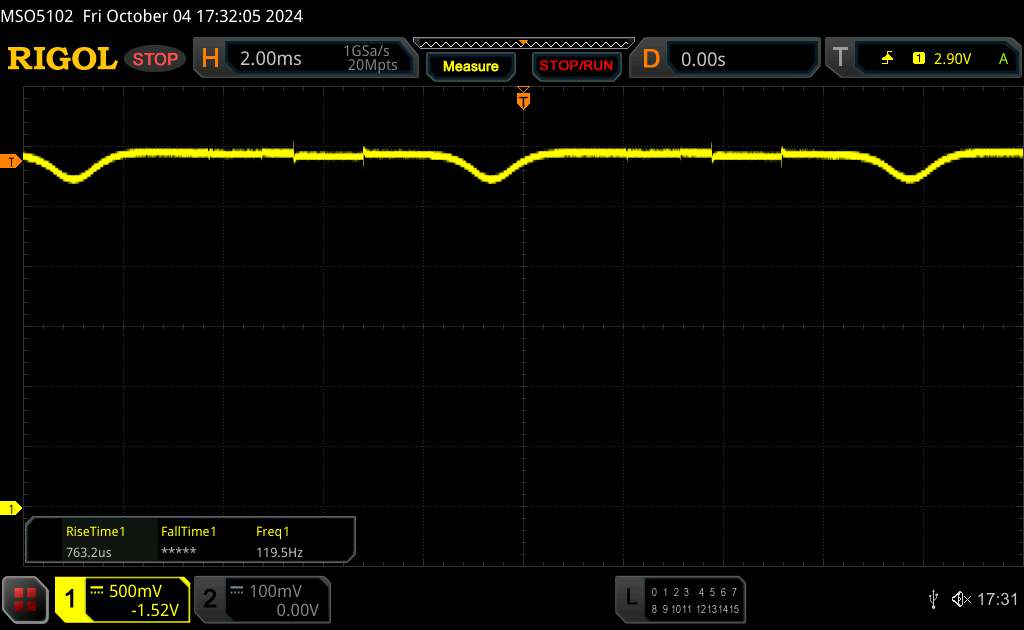
Task: Select the 0.00s delay value
Action: [703, 59]
